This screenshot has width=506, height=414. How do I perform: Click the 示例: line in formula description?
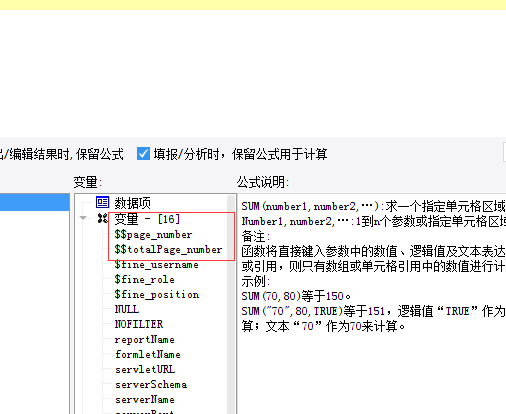(256, 281)
